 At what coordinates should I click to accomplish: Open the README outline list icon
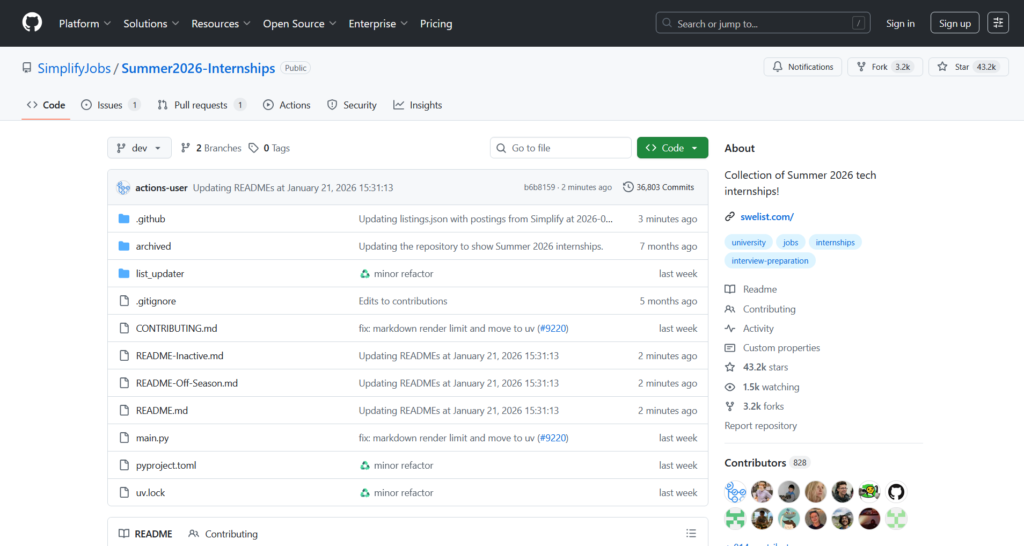point(691,534)
